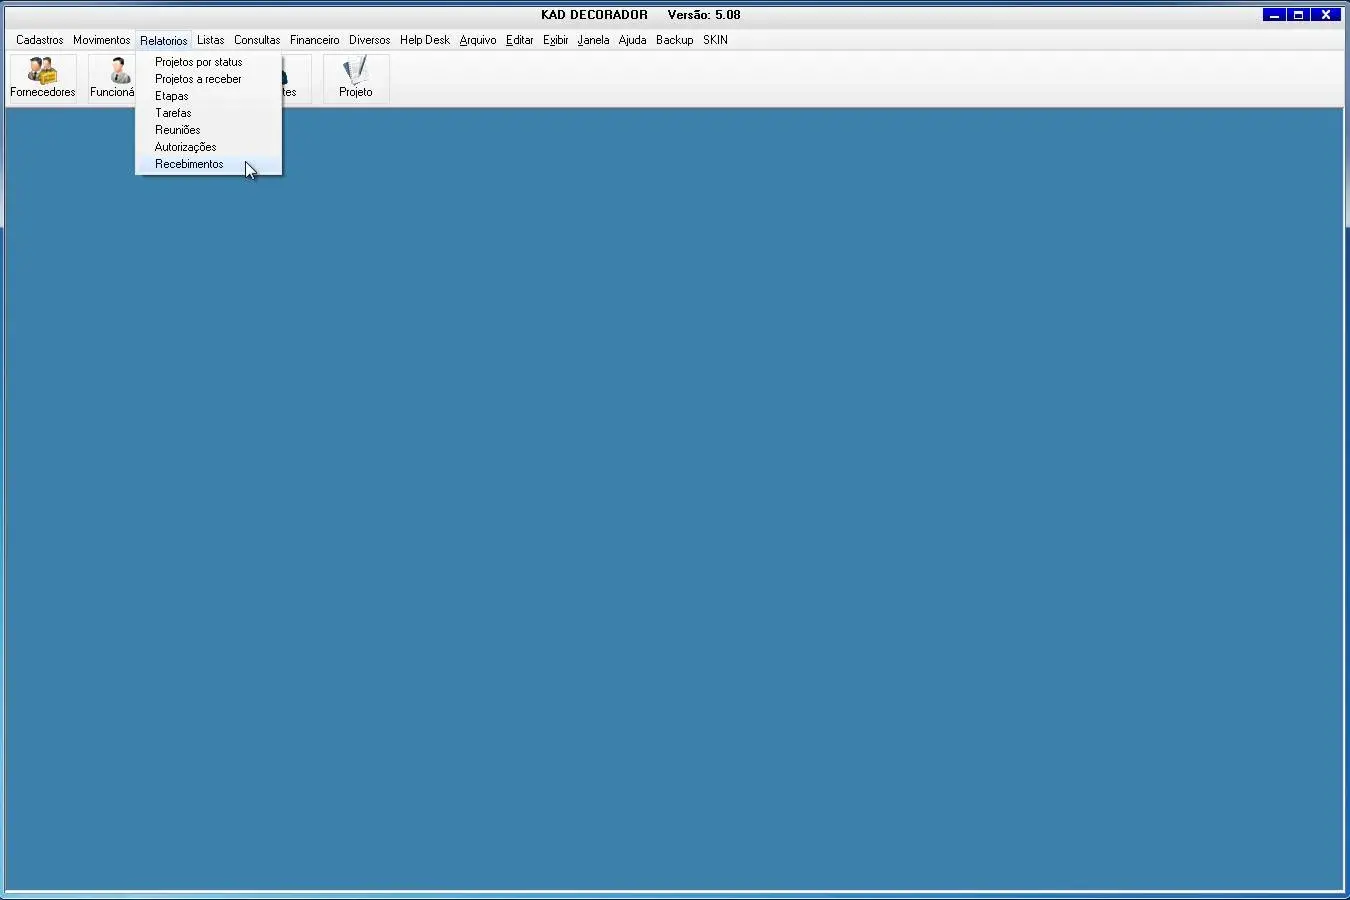
Task: Click the Funcionários toolbar icon
Action: tap(113, 78)
